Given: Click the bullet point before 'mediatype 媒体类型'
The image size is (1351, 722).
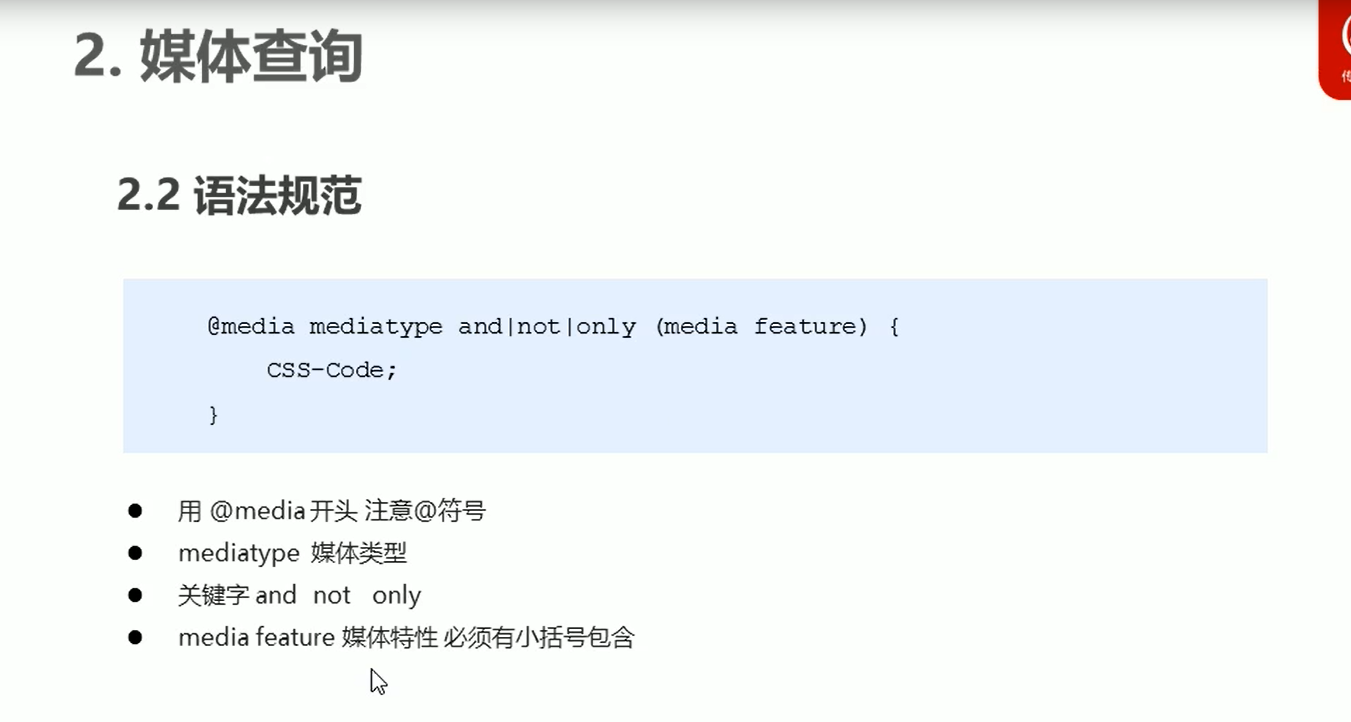Looking at the screenshot, I should pos(135,553).
